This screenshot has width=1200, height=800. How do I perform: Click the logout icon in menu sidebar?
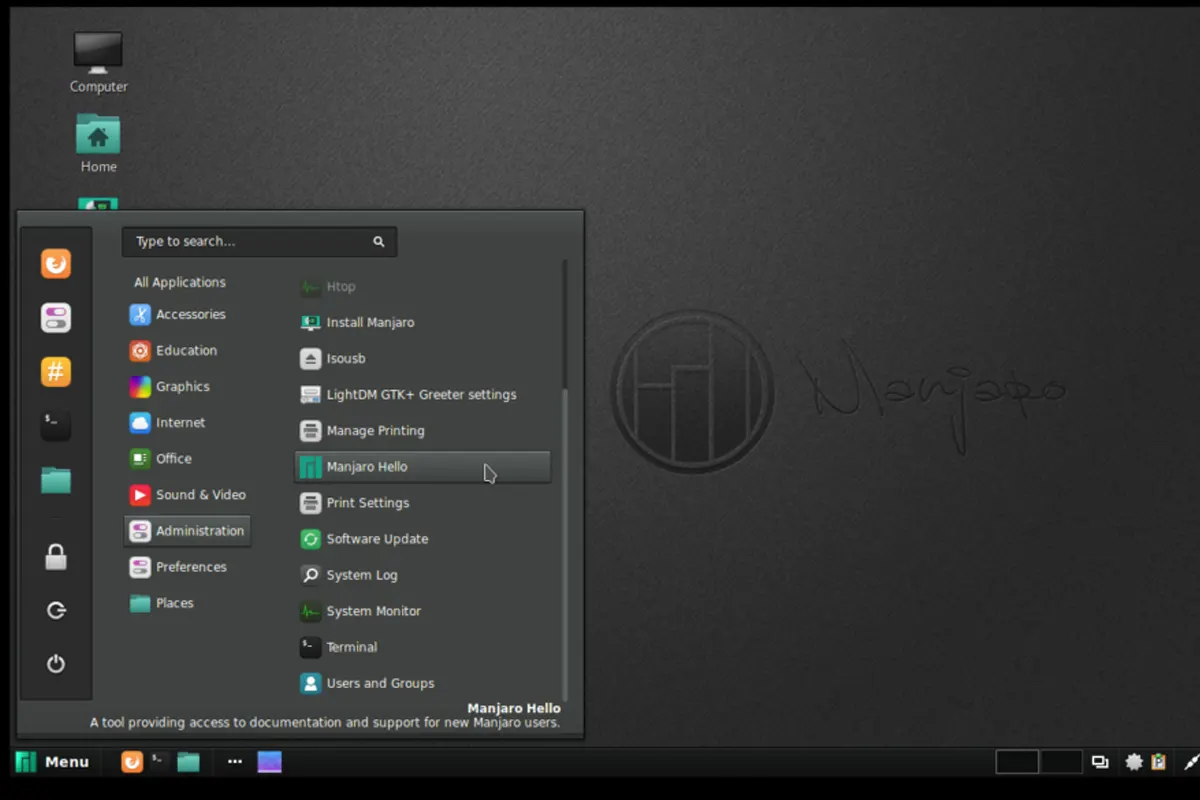56,611
